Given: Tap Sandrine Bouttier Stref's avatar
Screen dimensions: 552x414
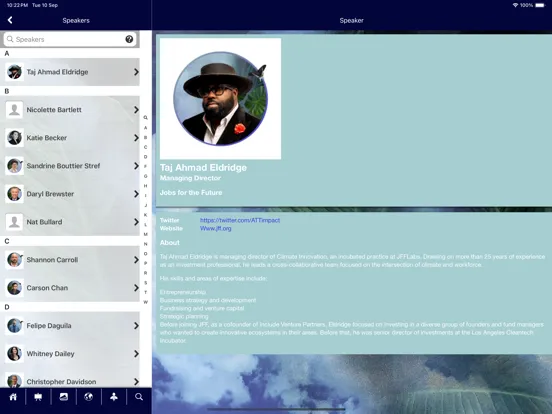Looking at the screenshot, I should 14,165.
